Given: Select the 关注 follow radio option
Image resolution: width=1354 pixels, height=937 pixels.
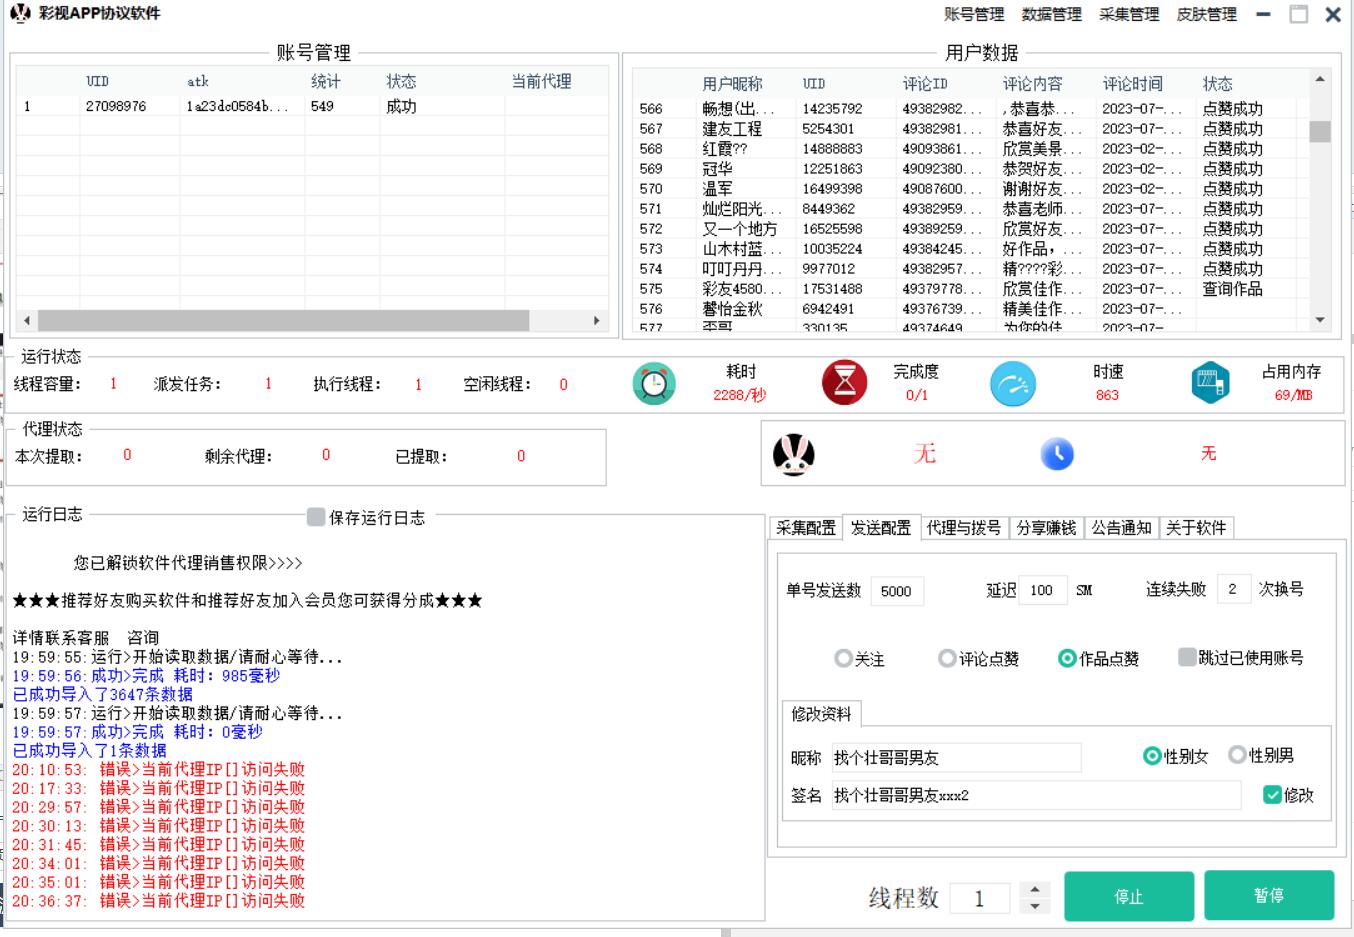Looking at the screenshot, I should 843,659.
